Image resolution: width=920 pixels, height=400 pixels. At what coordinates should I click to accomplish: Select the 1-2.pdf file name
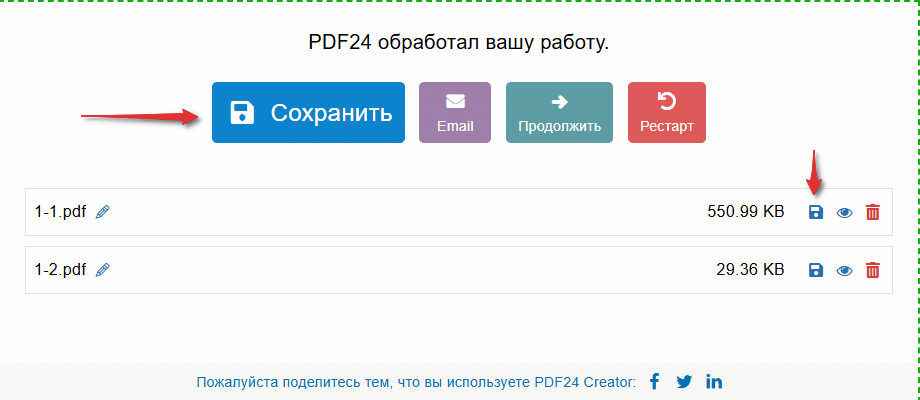coord(60,270)
